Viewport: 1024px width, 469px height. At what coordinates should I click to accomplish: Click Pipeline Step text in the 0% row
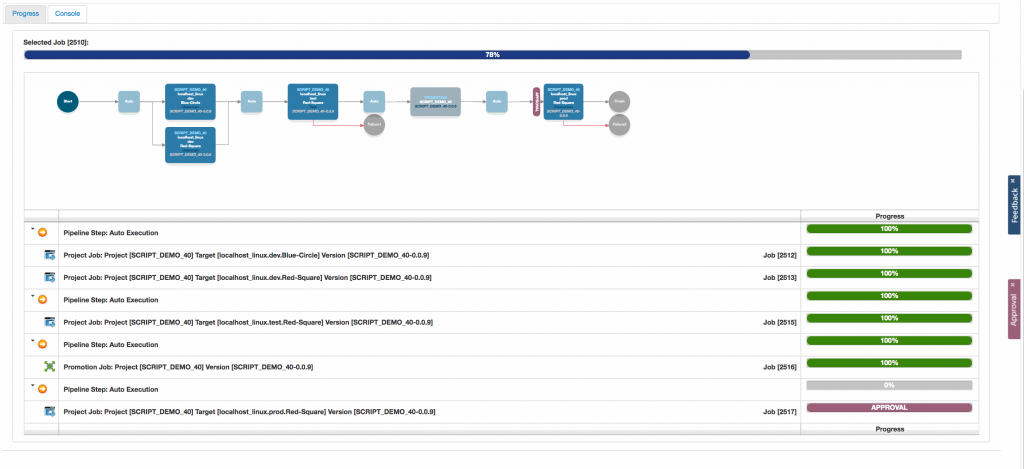[110, 389]
